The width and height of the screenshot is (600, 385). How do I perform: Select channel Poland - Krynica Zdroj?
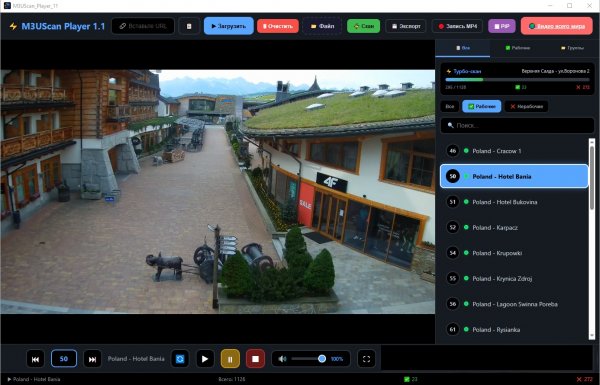coord(514,278)
